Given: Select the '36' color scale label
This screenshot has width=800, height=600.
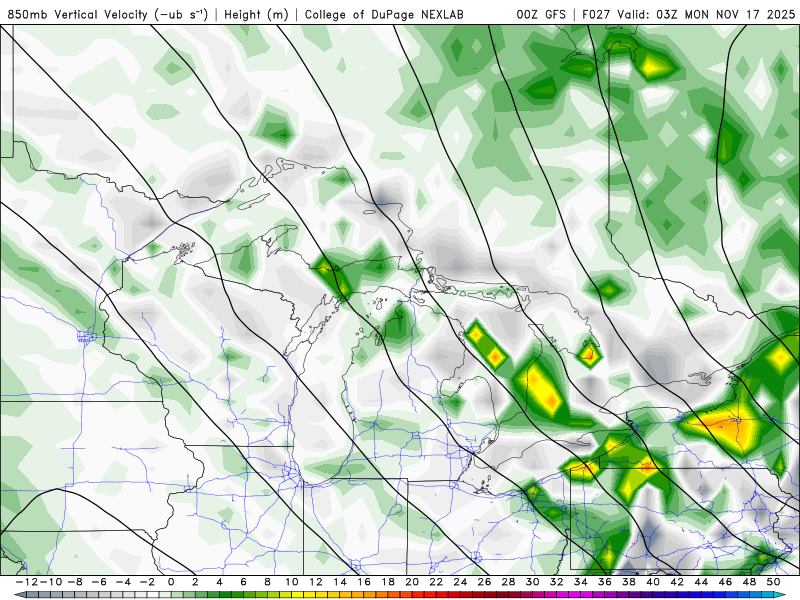Looking at the screenshot, I should (605, 582).
